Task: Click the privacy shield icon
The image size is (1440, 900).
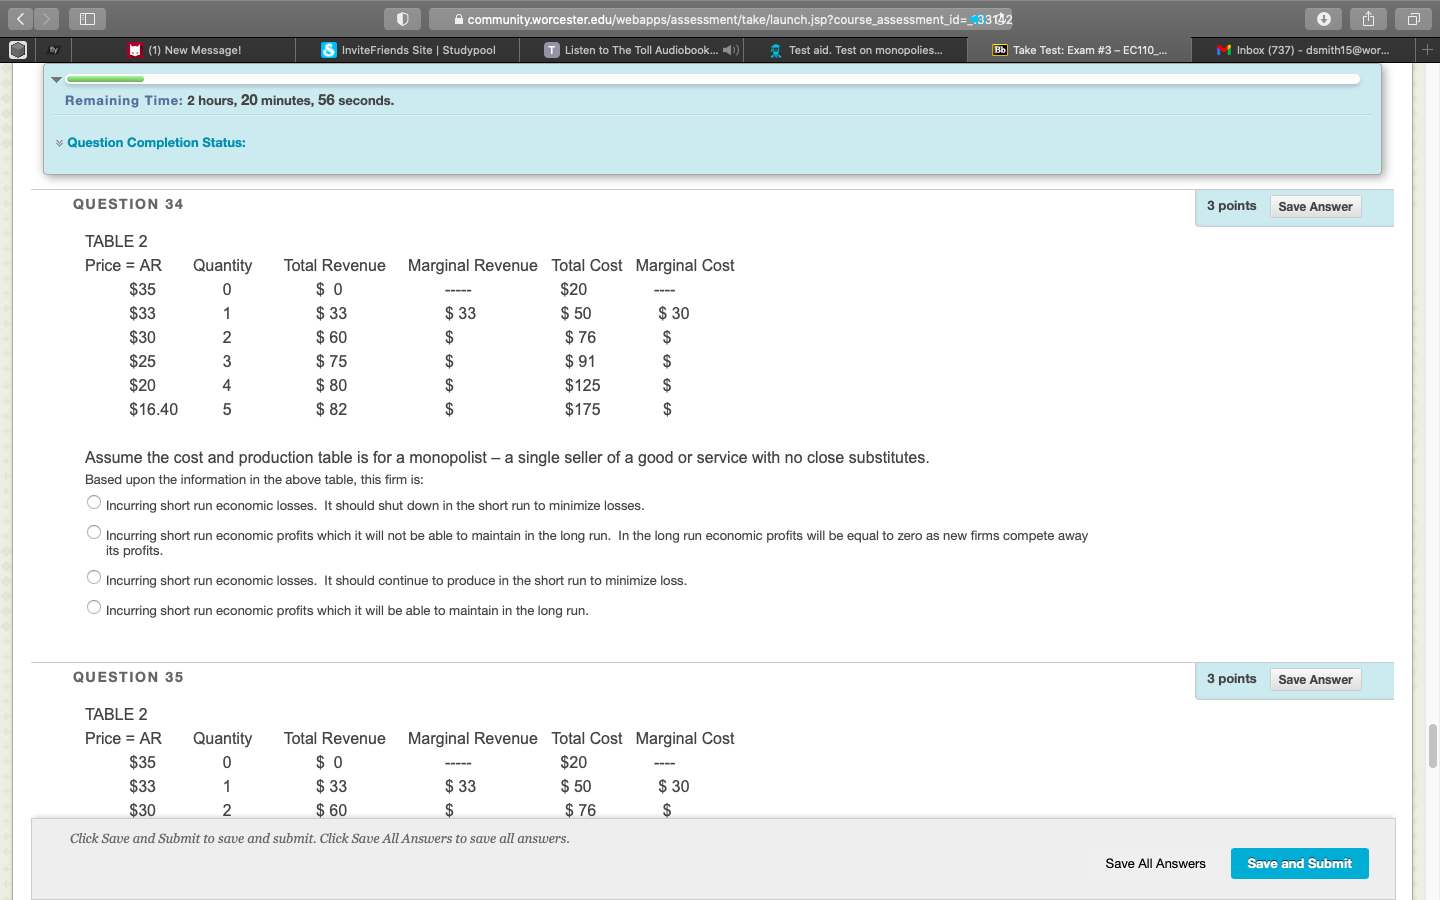Action: pos(402,19)
